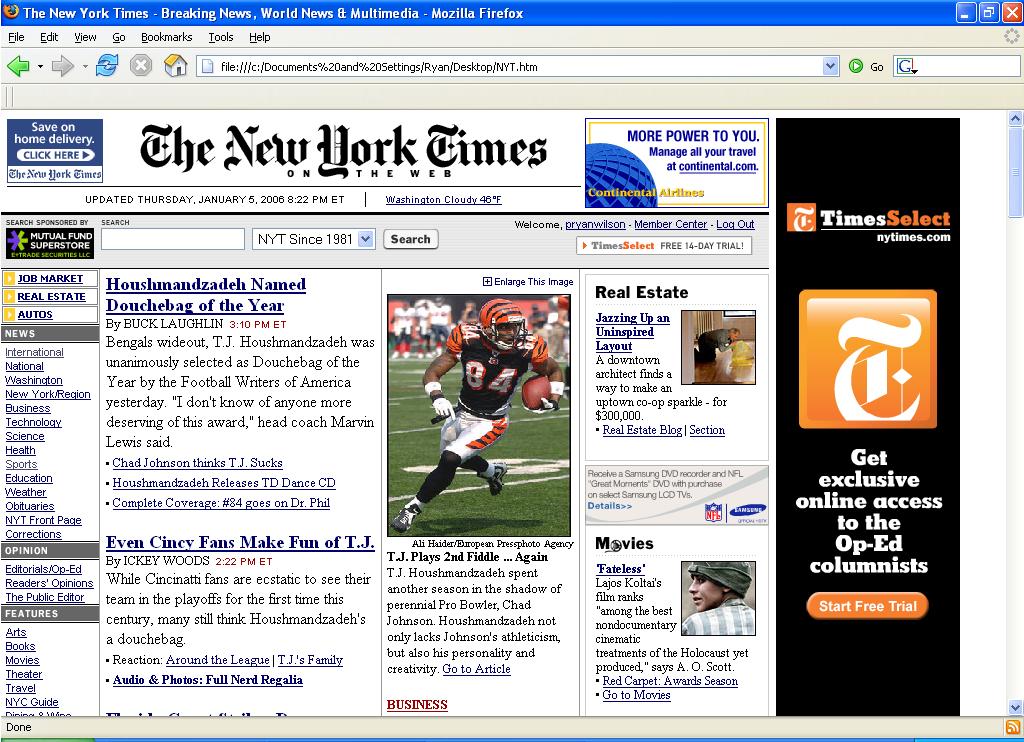The image size is (1024, 742).
Task: Open Washington Cloudy 46°F weather link
Action: click(443, 199)
